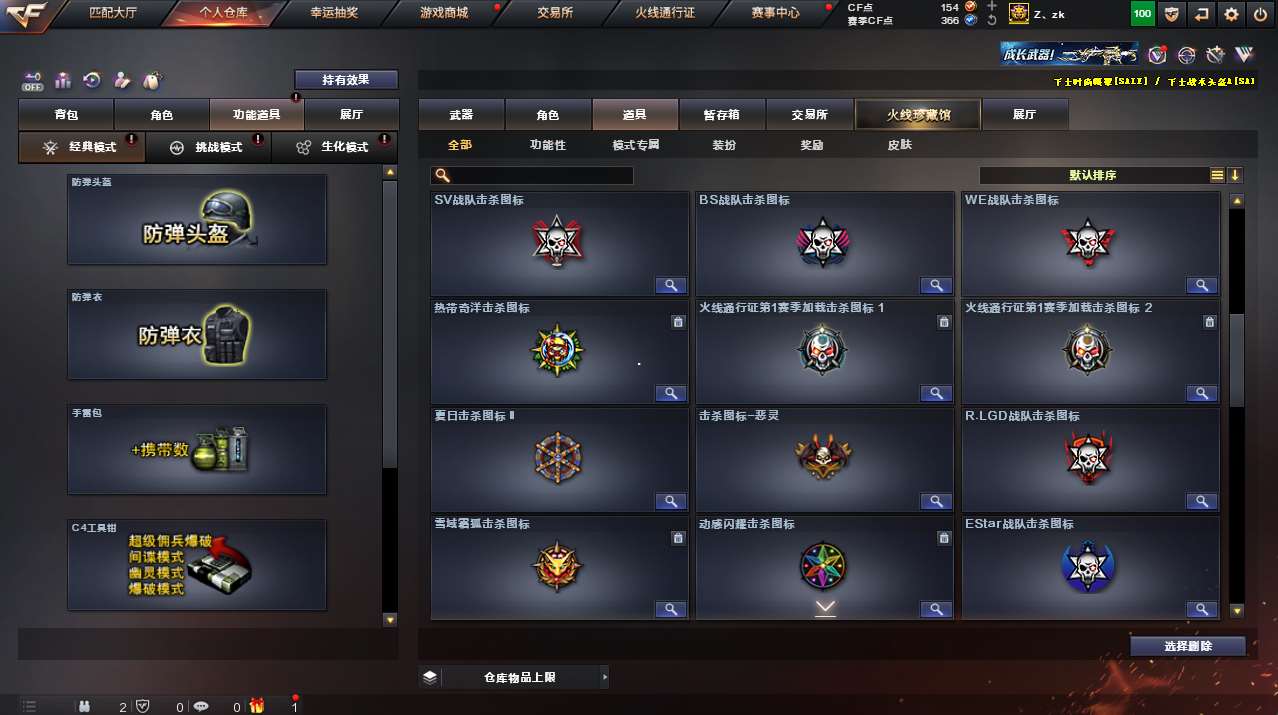
Task: Open the settings gear in the top bar
Action: coord(1231,14)
